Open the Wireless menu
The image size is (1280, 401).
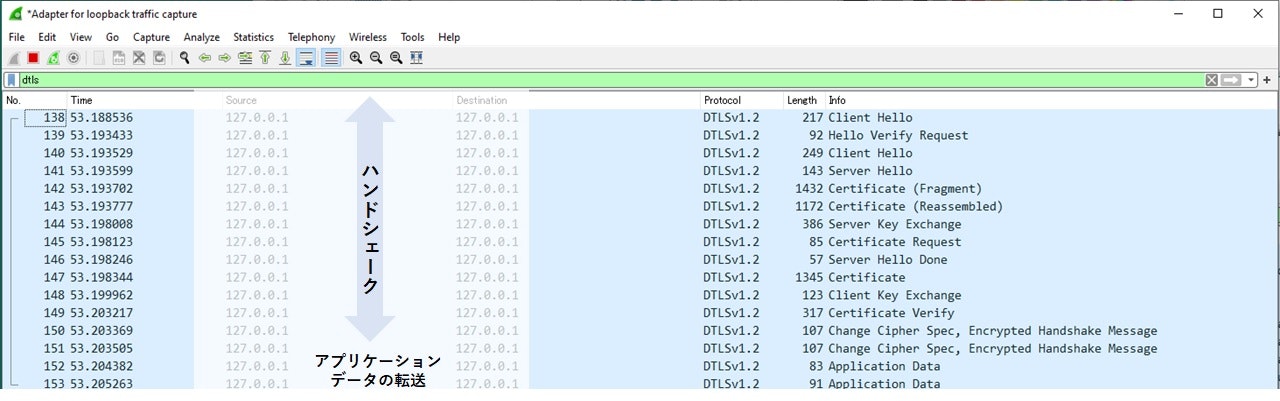[x=368, y=37]
